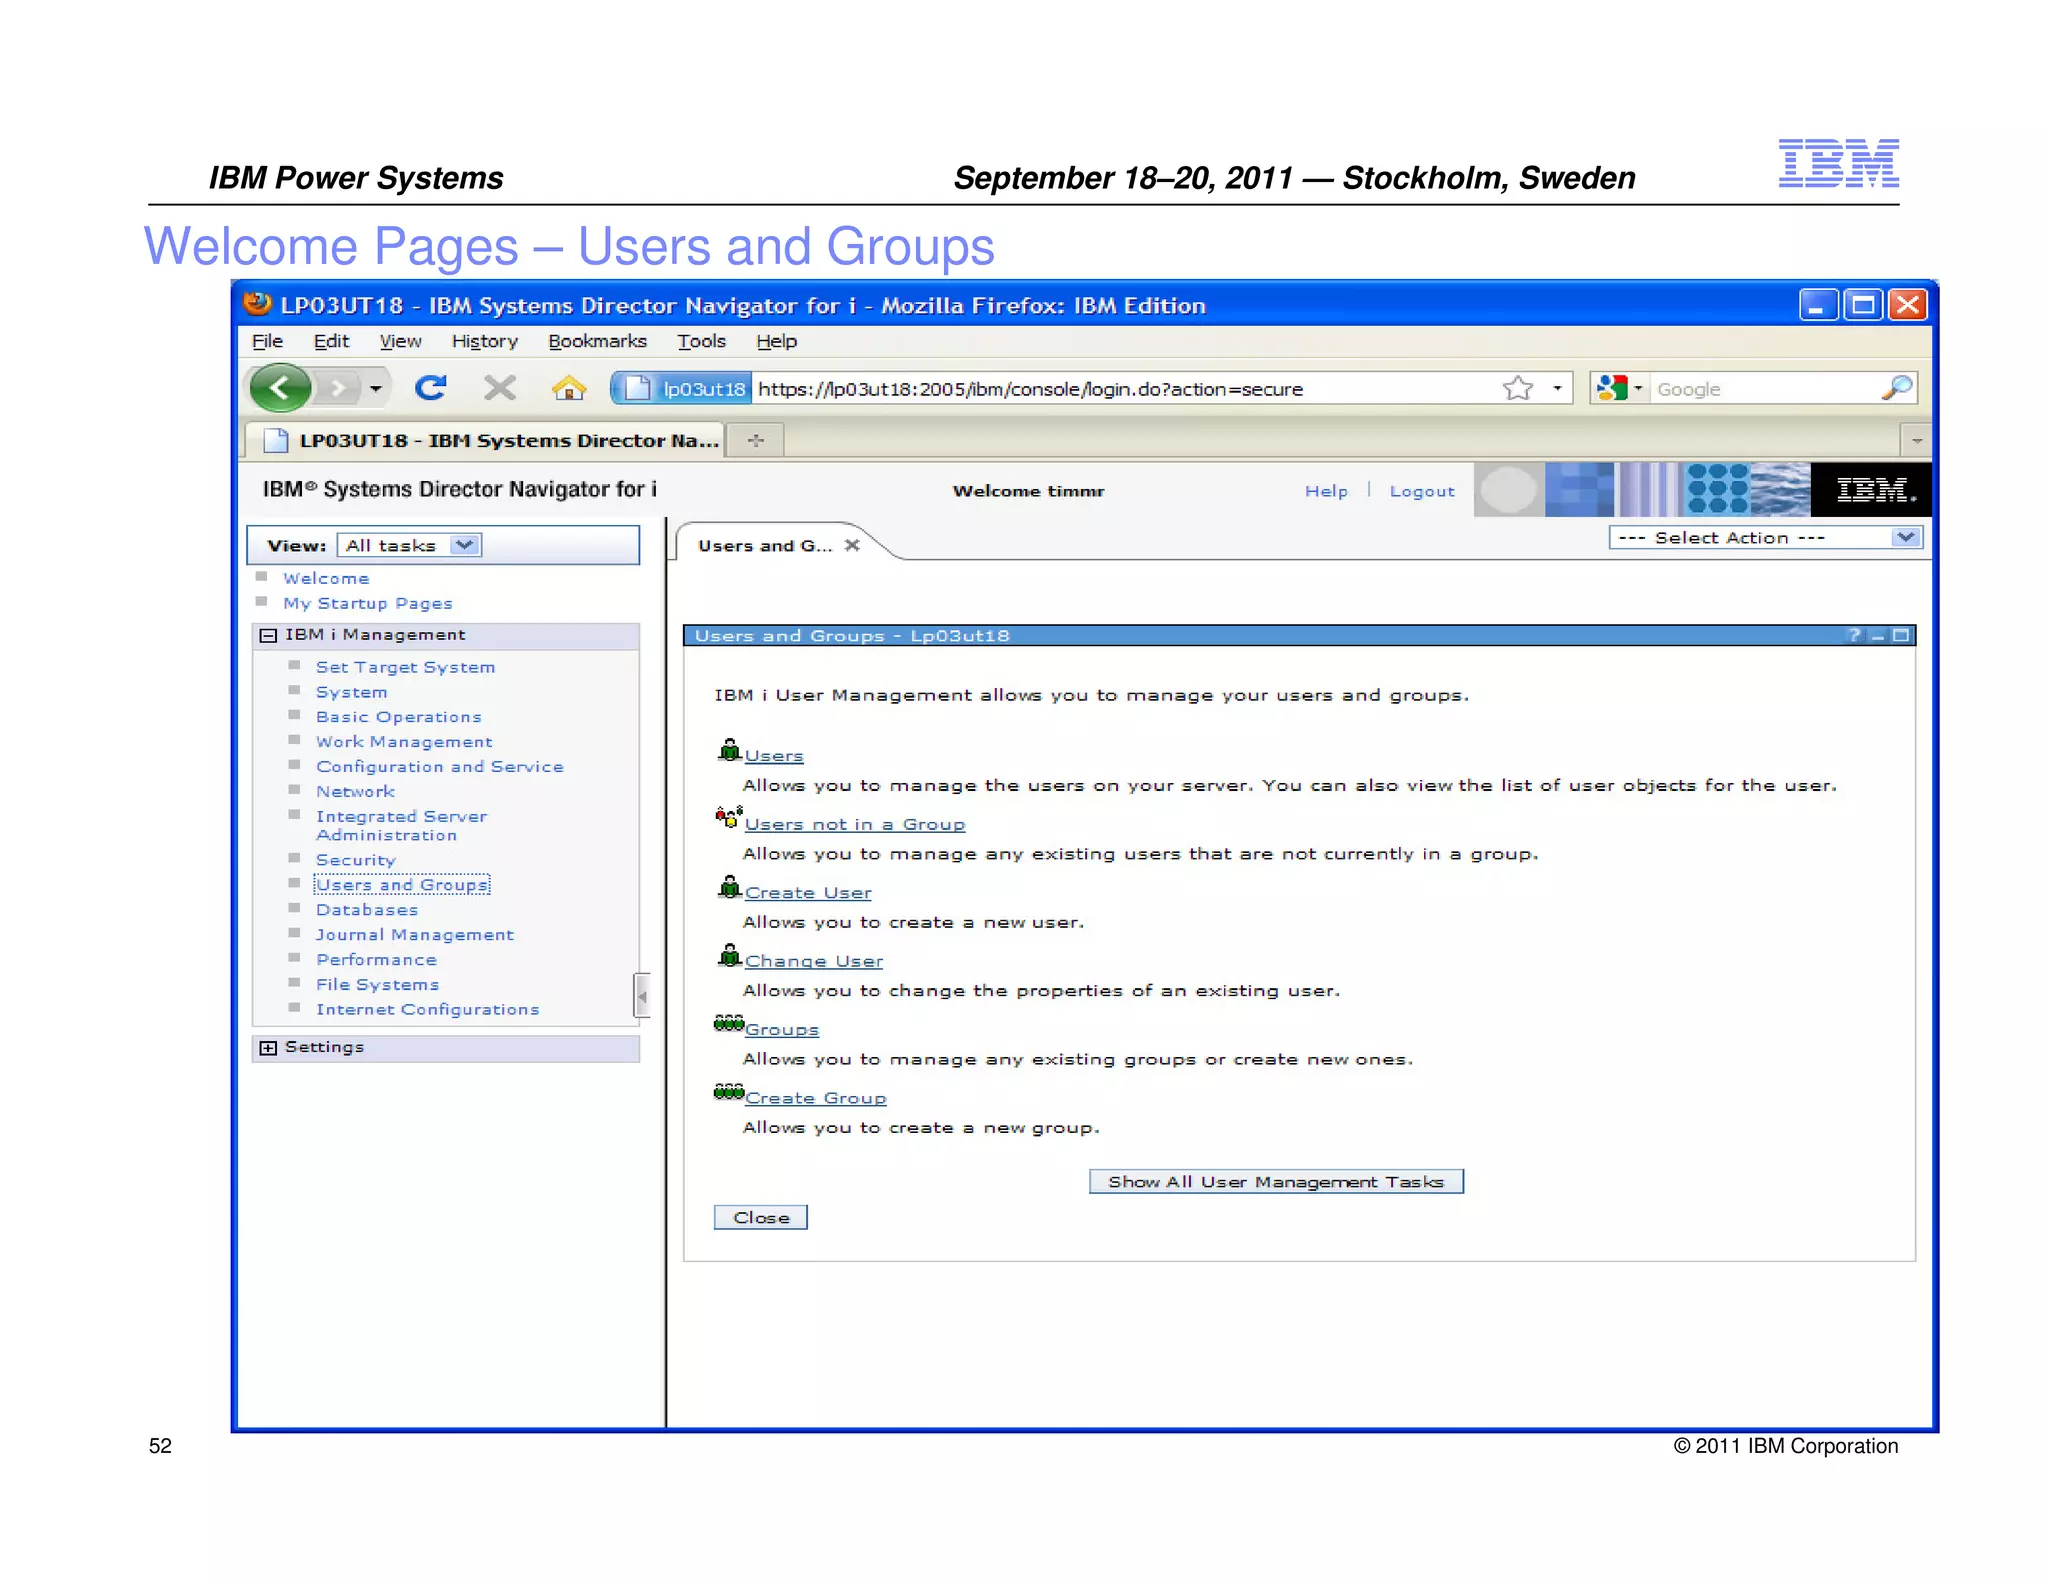Screen dimensions: 2048x1582
Task: Open a new tab with plus icon
Action: [x=756, y=440]
